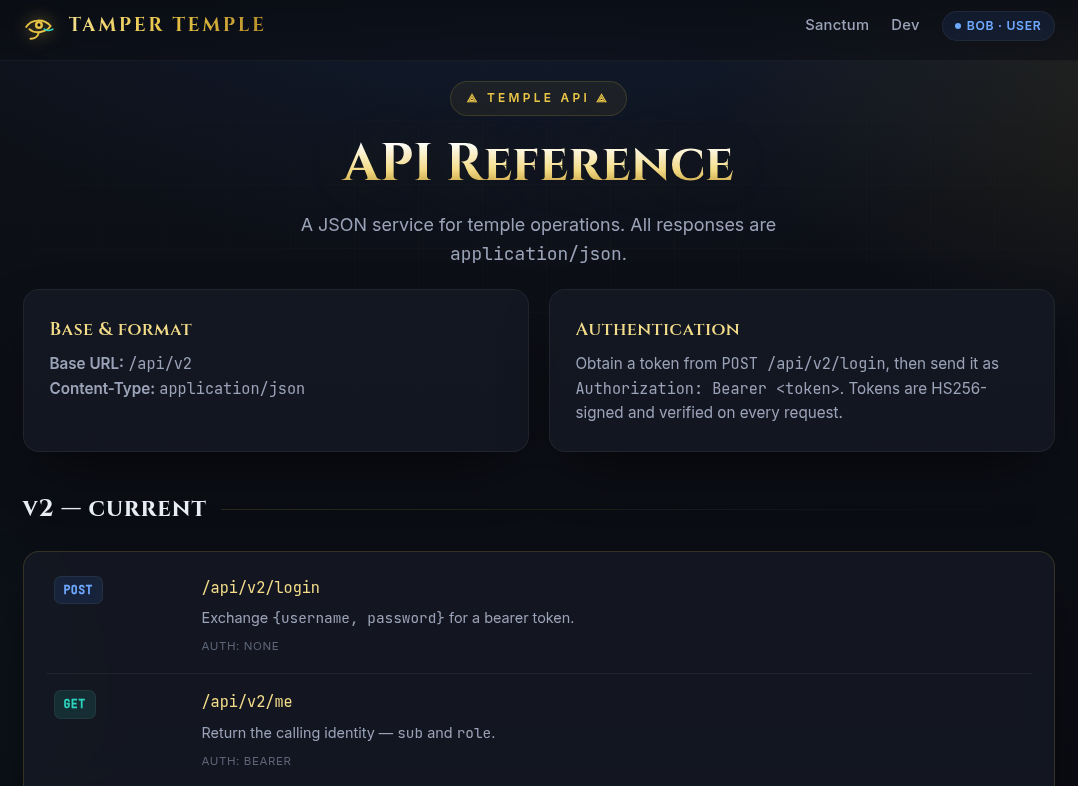Click the /api/v2/me endpoint path
The image size is (1078, 786).
tap(247, 701)
